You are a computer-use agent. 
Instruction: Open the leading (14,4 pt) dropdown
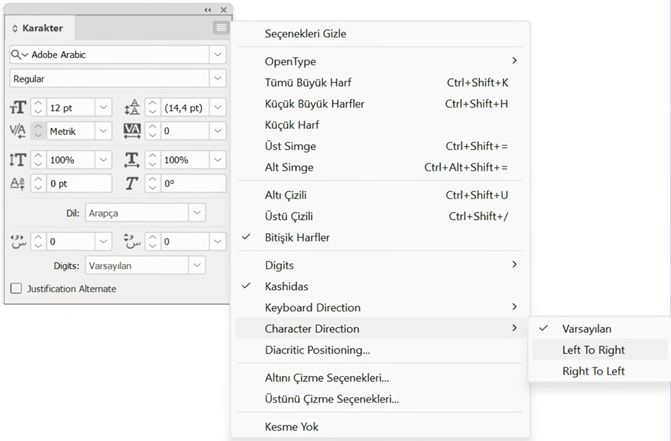click(x=217, y=107)
